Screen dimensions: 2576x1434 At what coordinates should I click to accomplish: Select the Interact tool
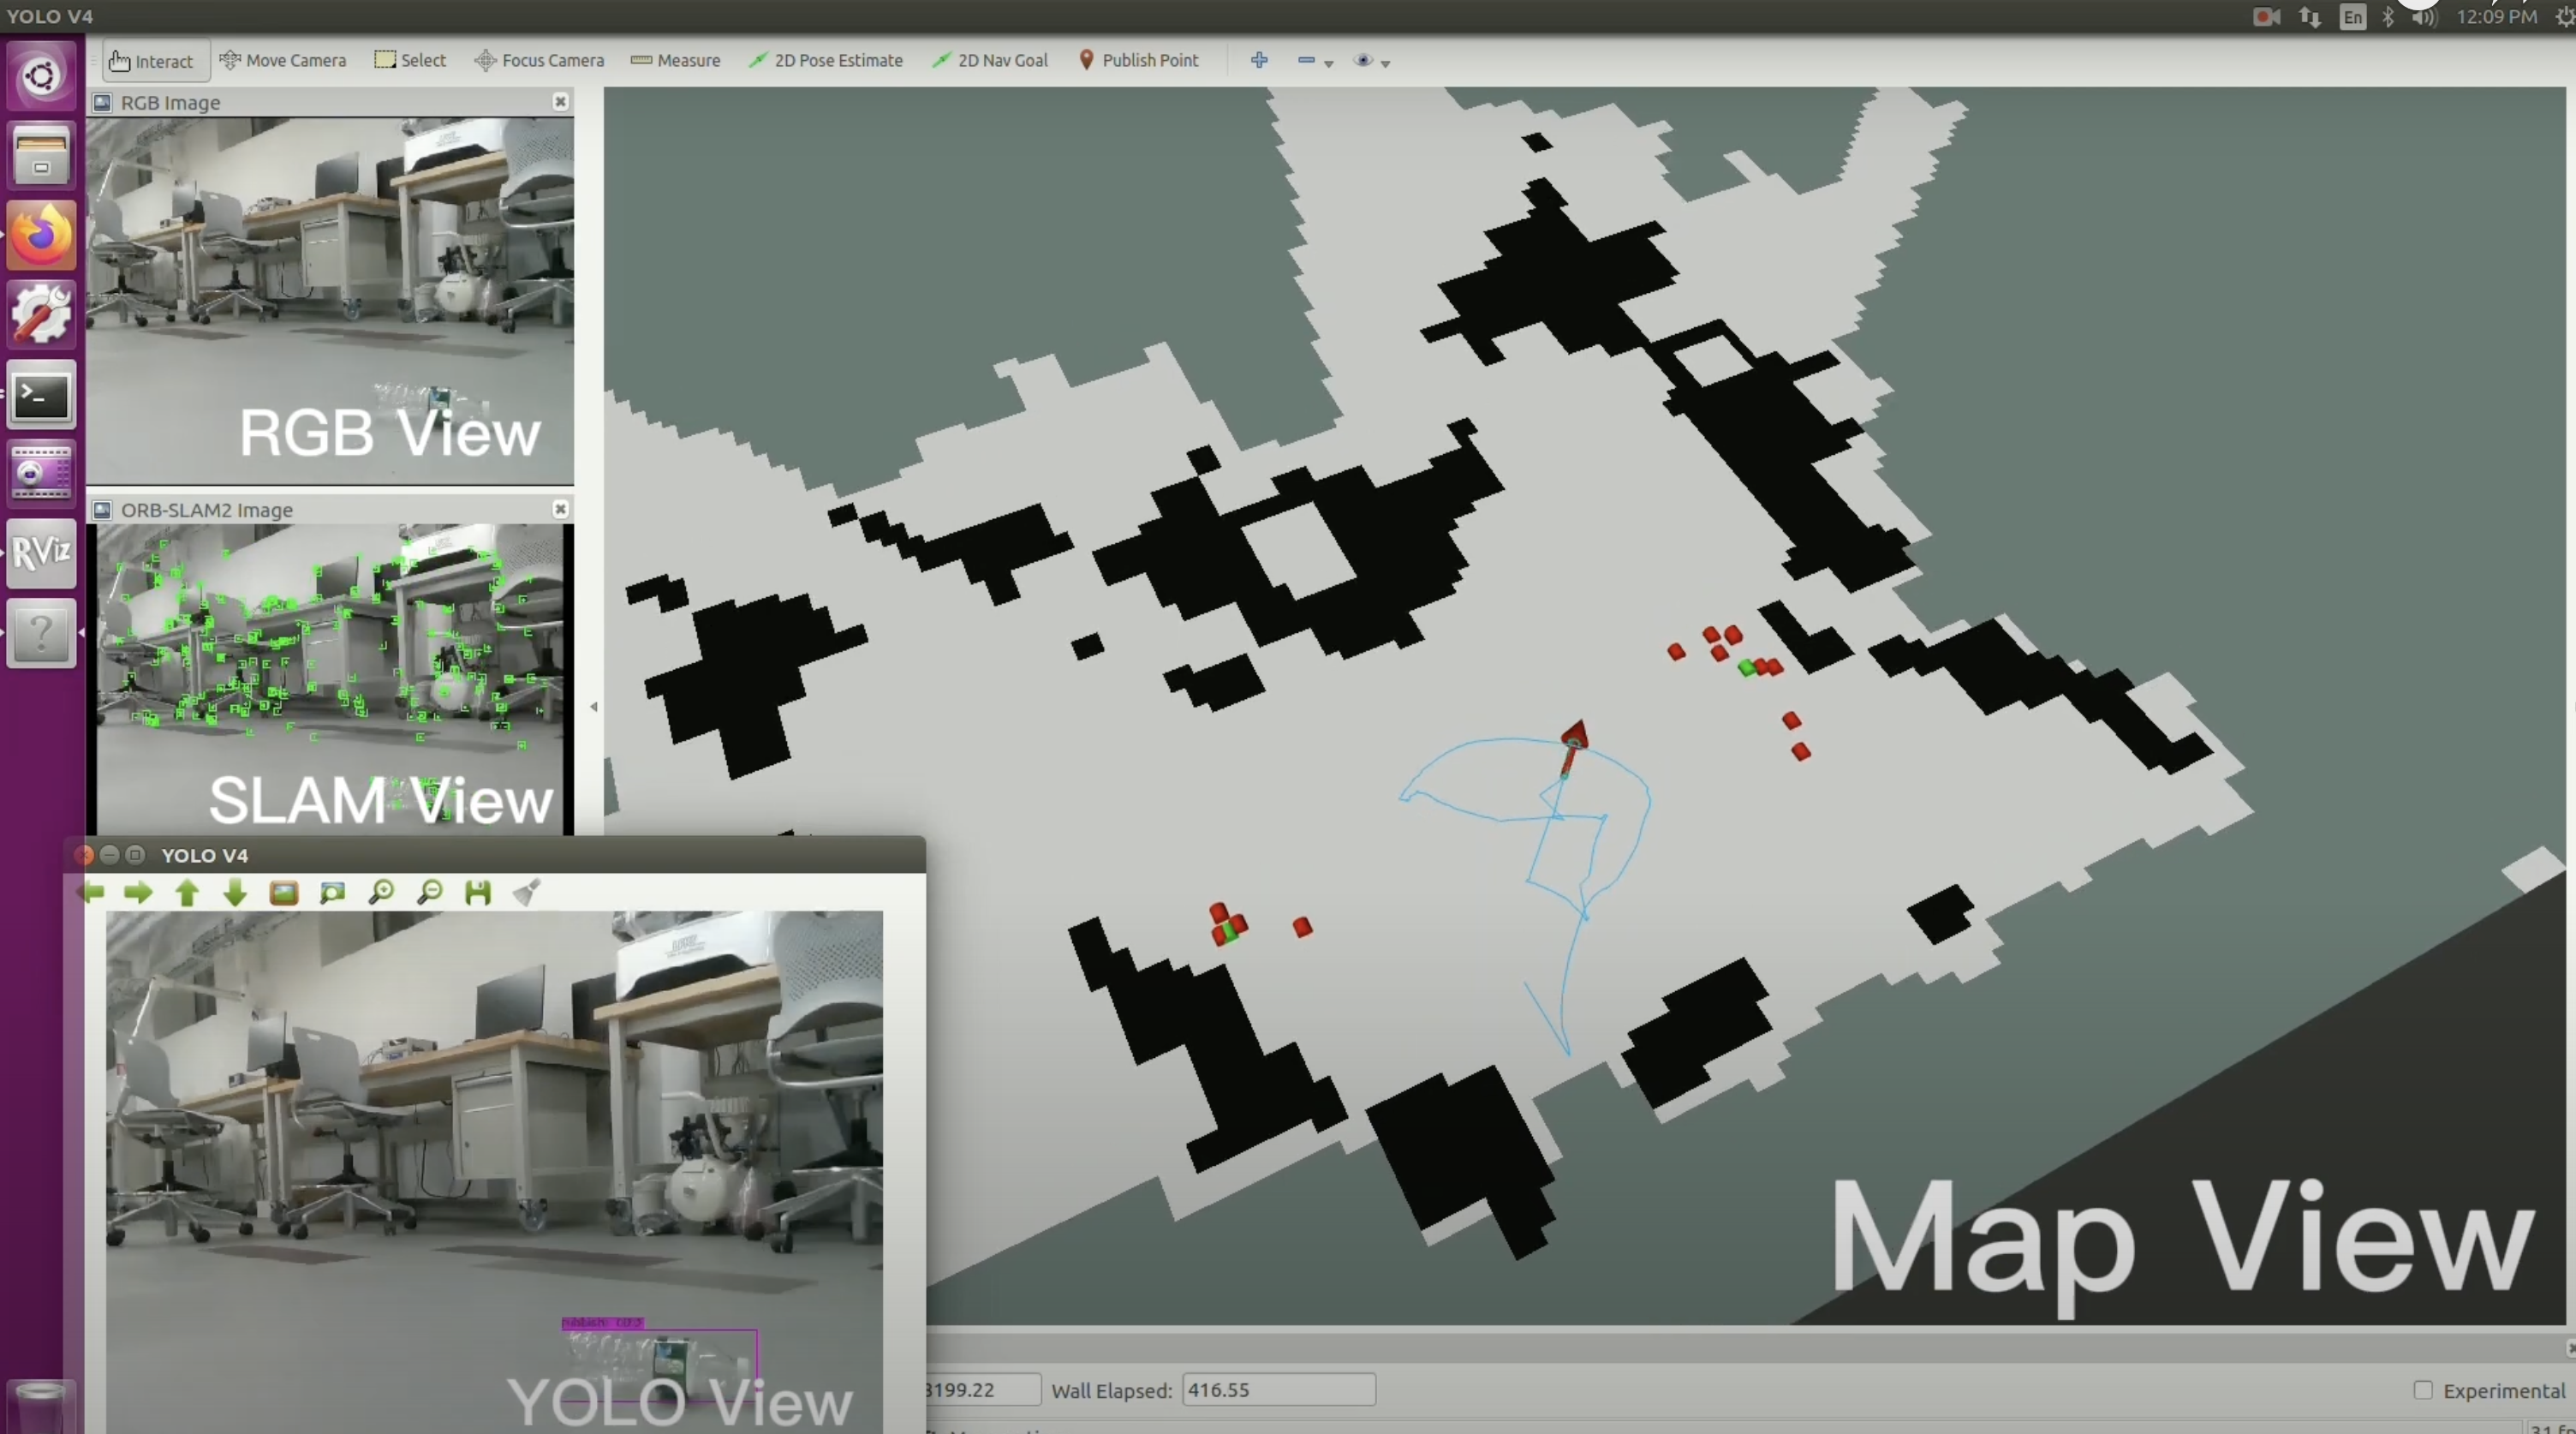(x=153, y=61)
